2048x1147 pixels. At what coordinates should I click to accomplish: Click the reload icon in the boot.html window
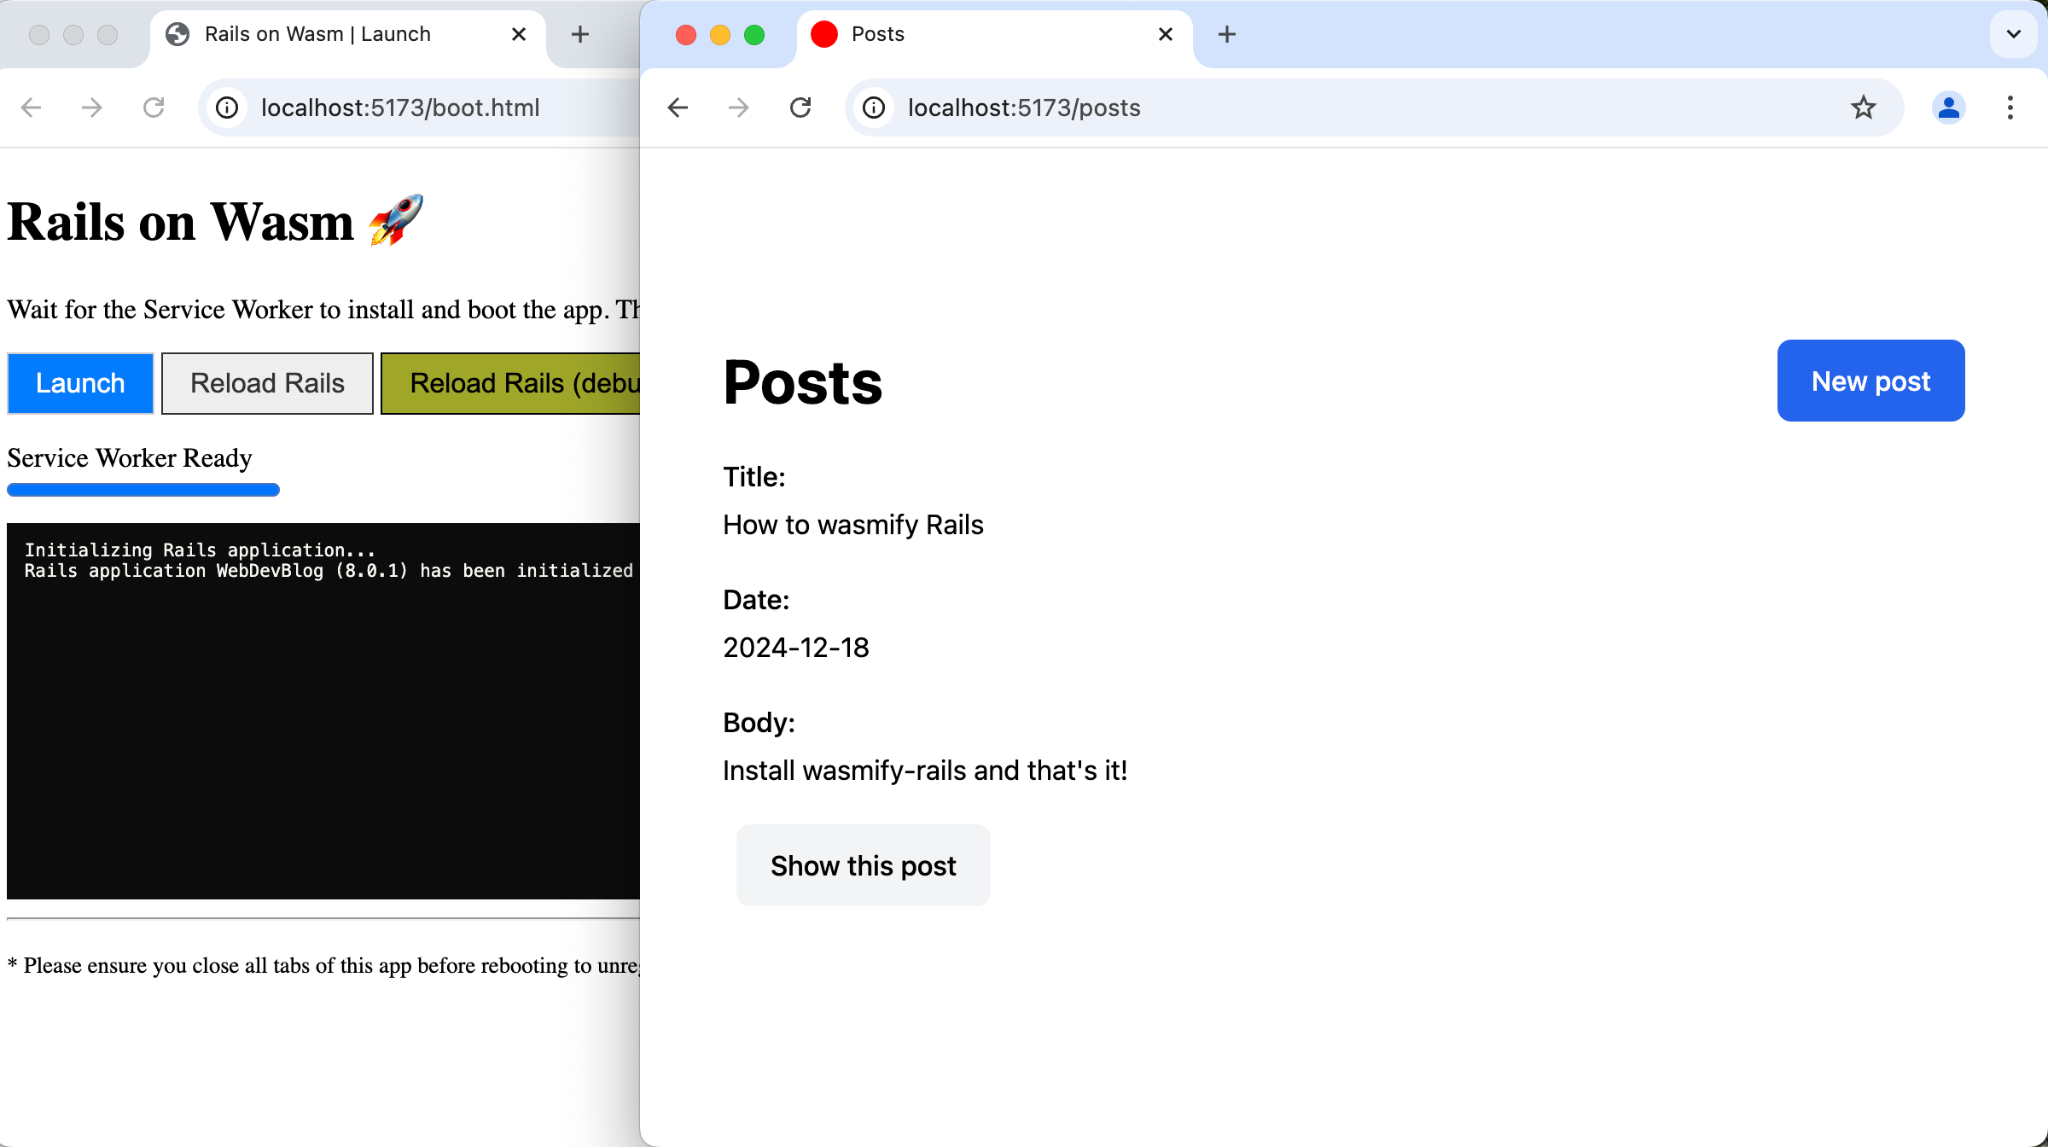tap(155, 107)
